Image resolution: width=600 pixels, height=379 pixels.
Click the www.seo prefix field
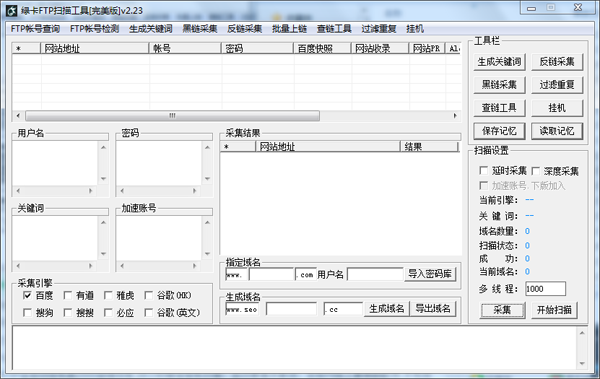[242, 309]
